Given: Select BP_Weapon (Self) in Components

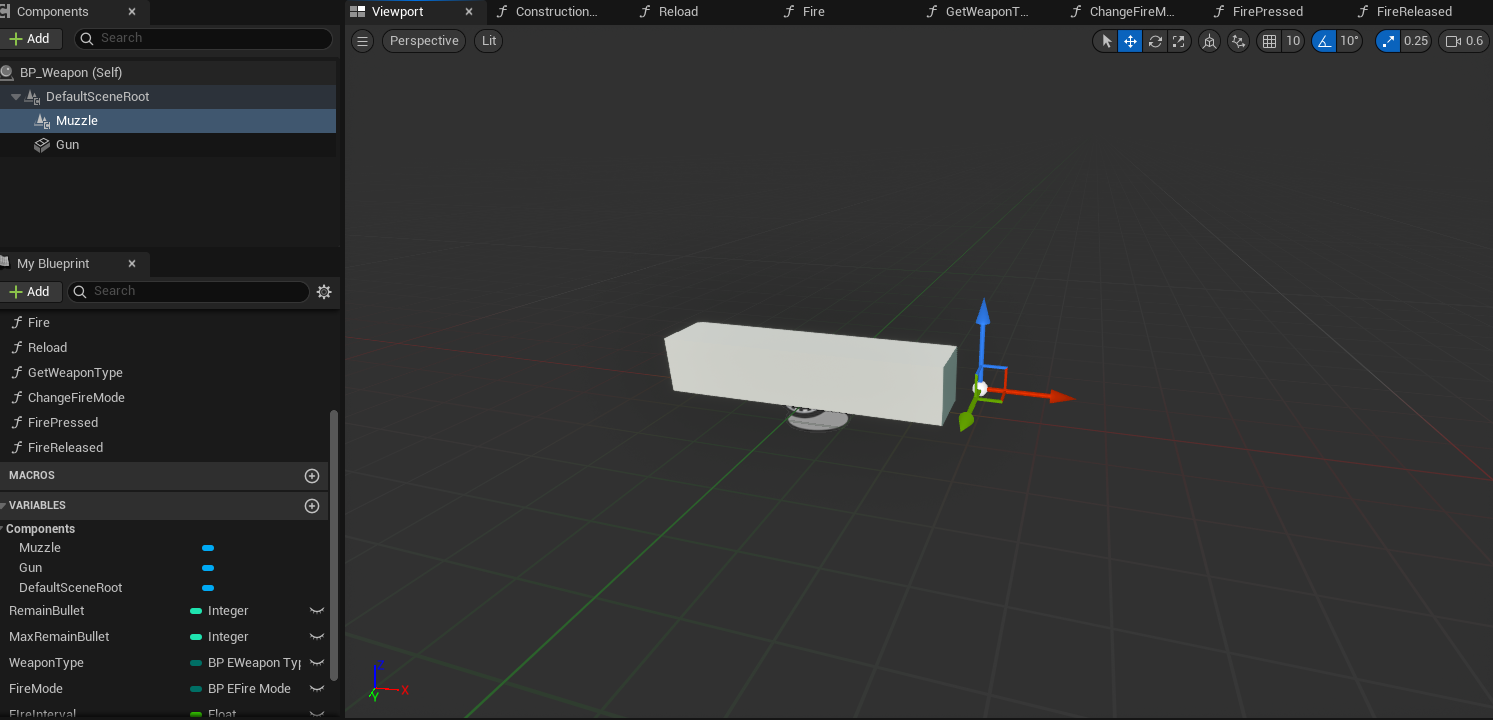Looking at the screenshot, I should (x=168, y=73).
